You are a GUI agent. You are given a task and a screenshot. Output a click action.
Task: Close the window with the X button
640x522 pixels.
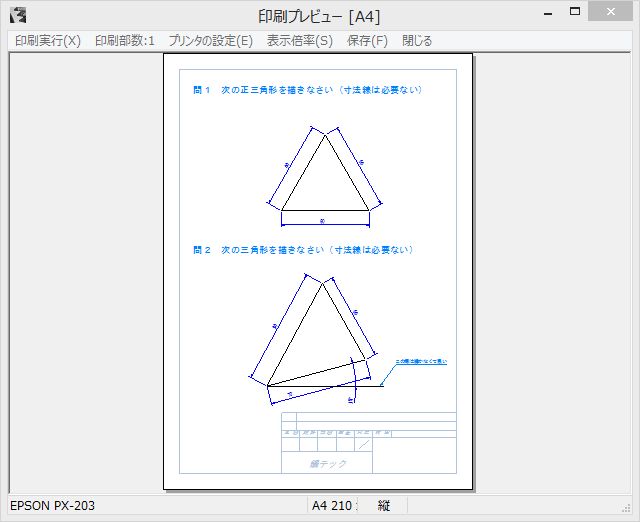click(611, 12)
